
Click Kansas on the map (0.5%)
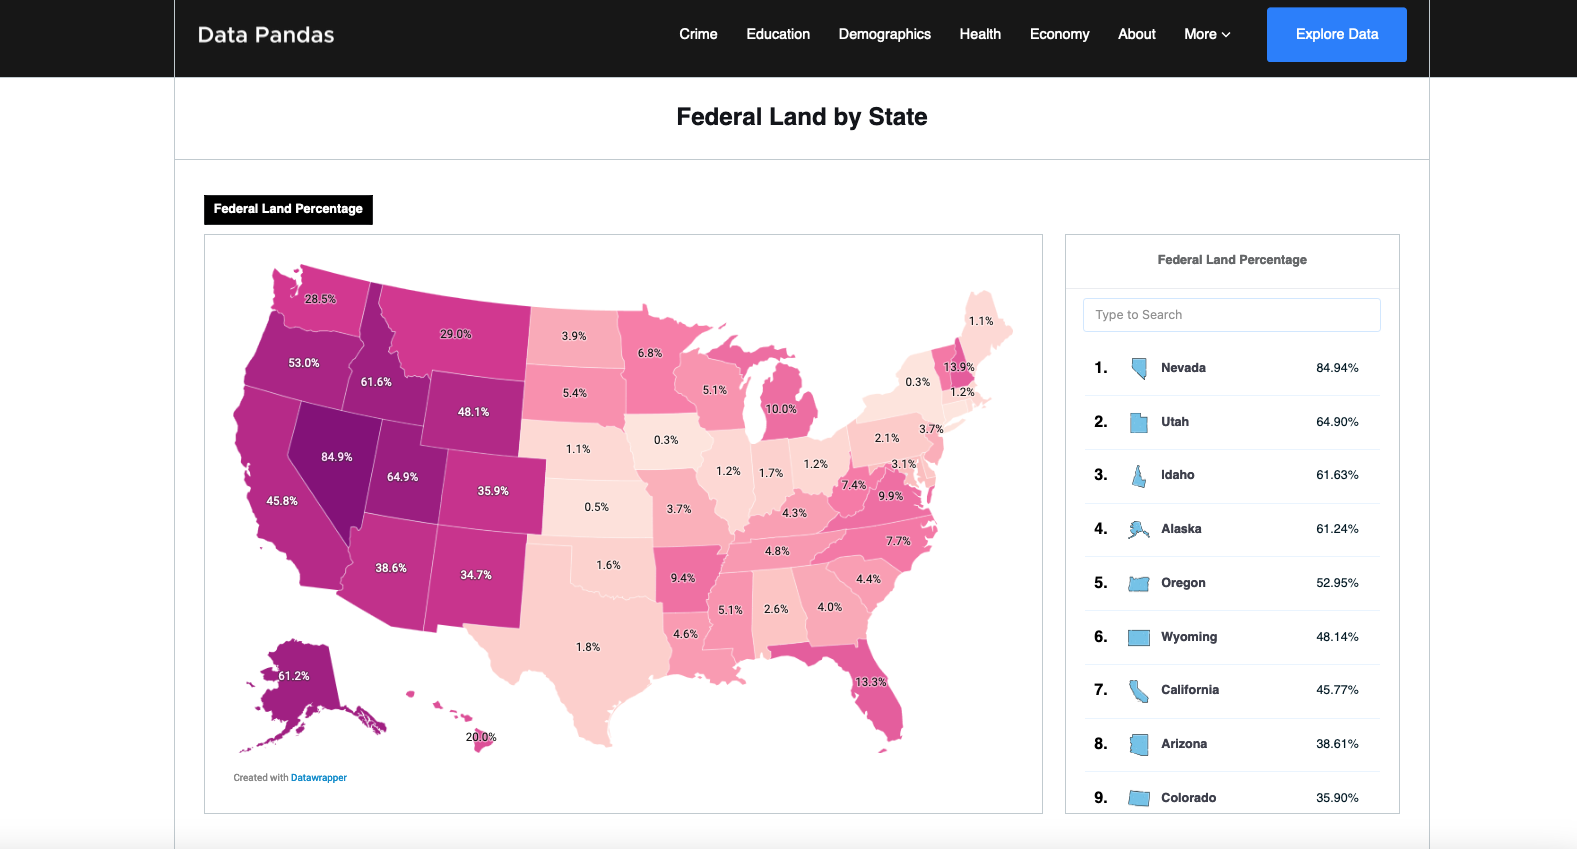[x=597, y=507]
